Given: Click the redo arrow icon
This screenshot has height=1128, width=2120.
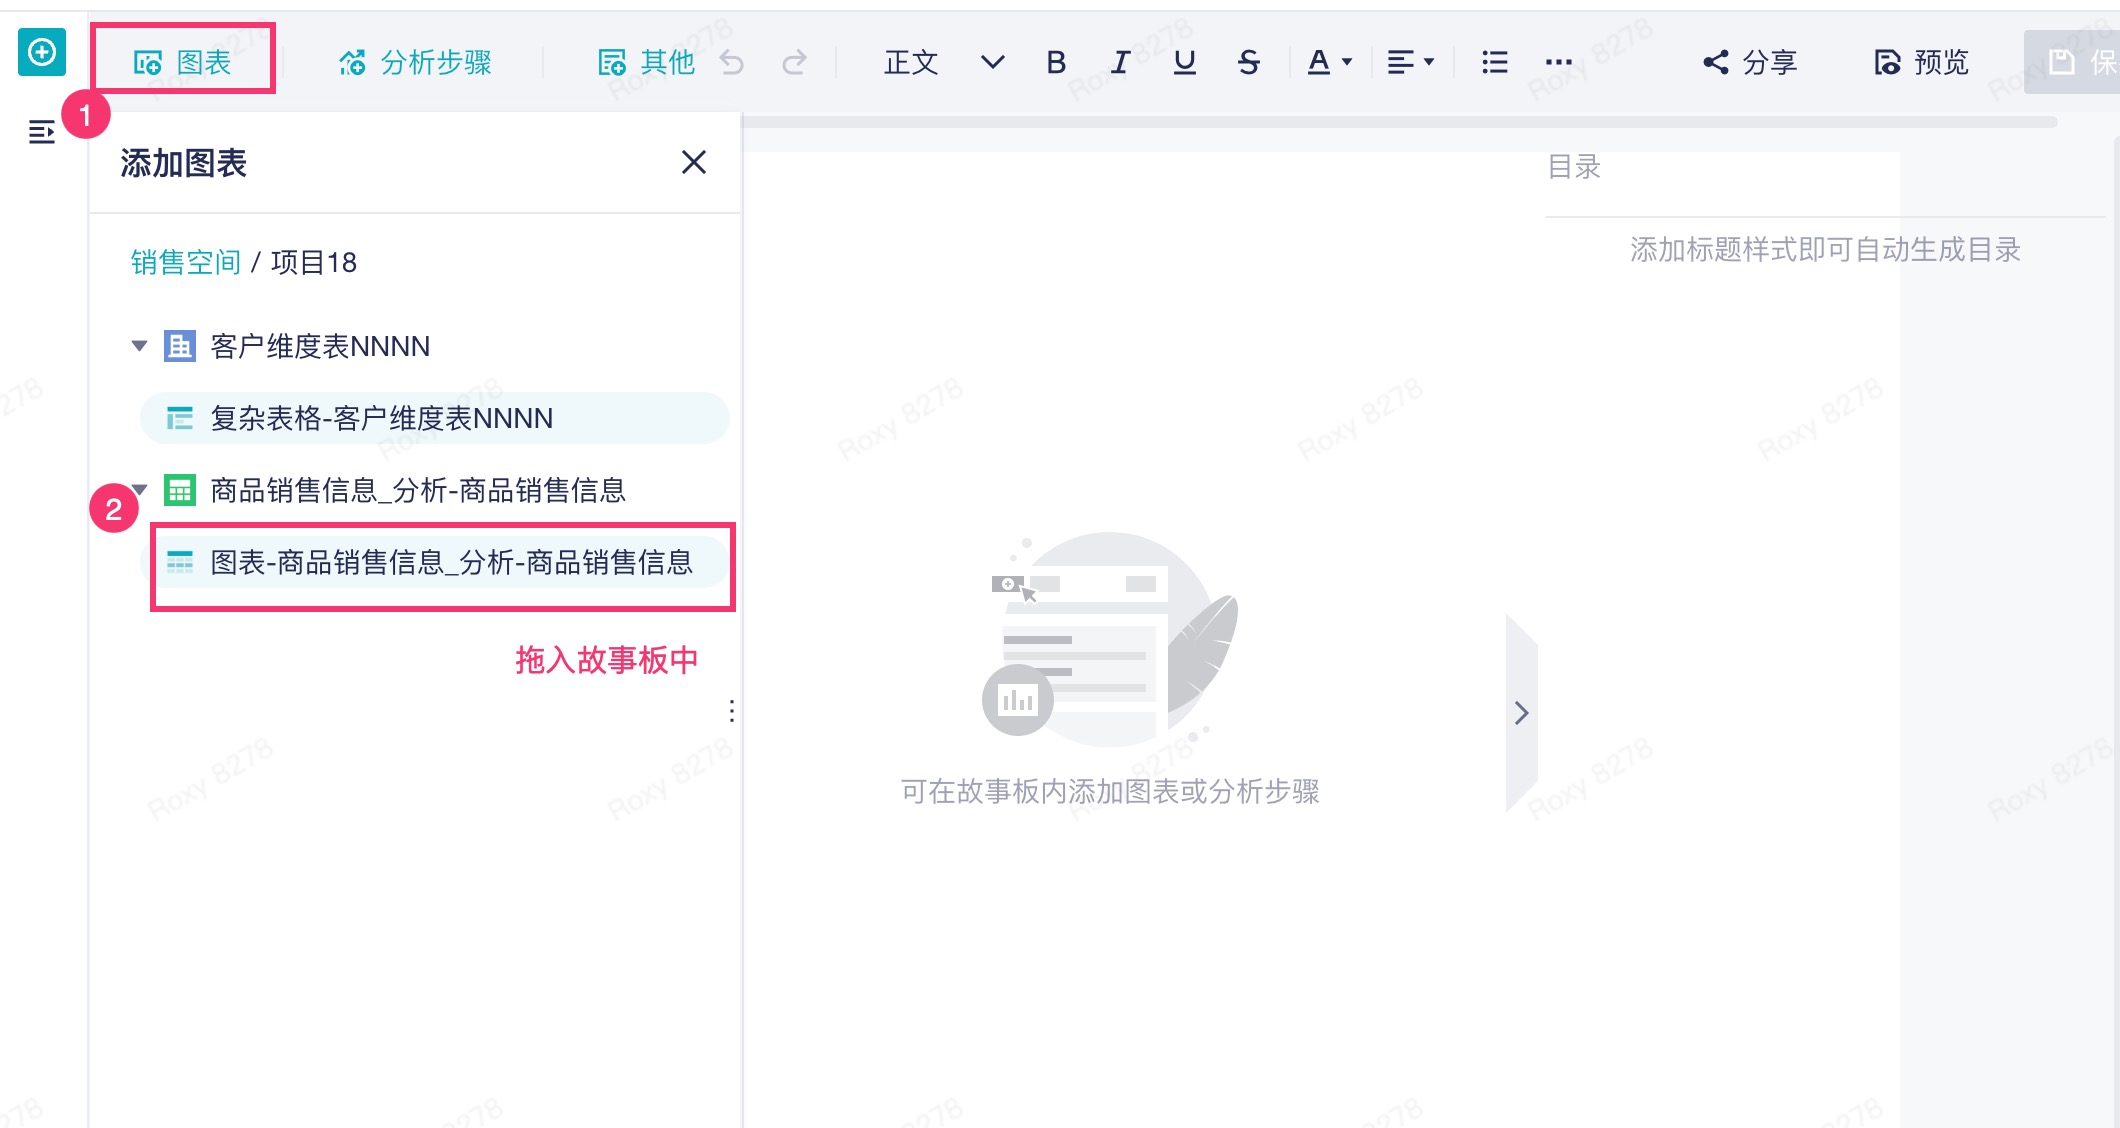Looking at the screenshot, I should [794, 63].
